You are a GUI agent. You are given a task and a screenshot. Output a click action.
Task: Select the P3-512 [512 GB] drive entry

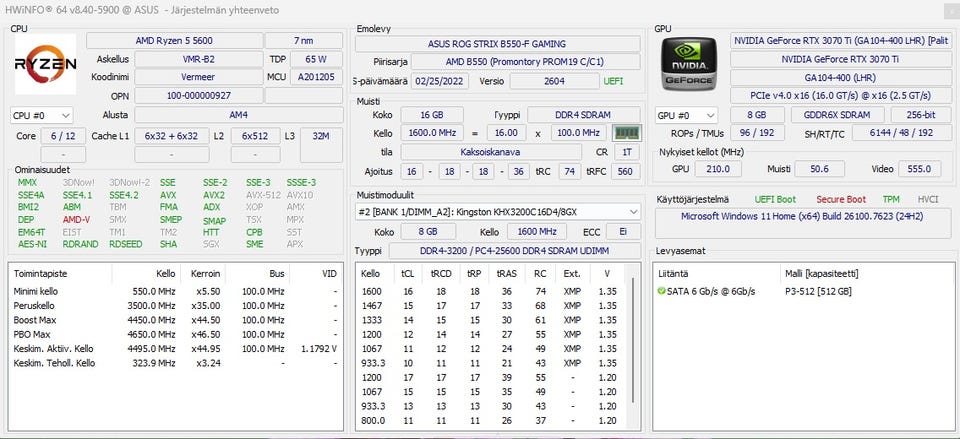(x=818, y=291)
